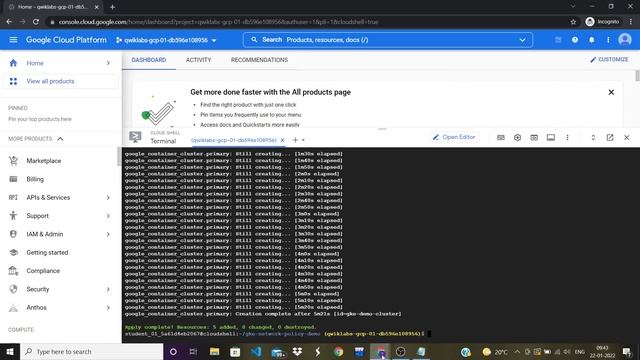640x360 pixels.
Task: Open the Help icon in header
Action: coord(575,40)
